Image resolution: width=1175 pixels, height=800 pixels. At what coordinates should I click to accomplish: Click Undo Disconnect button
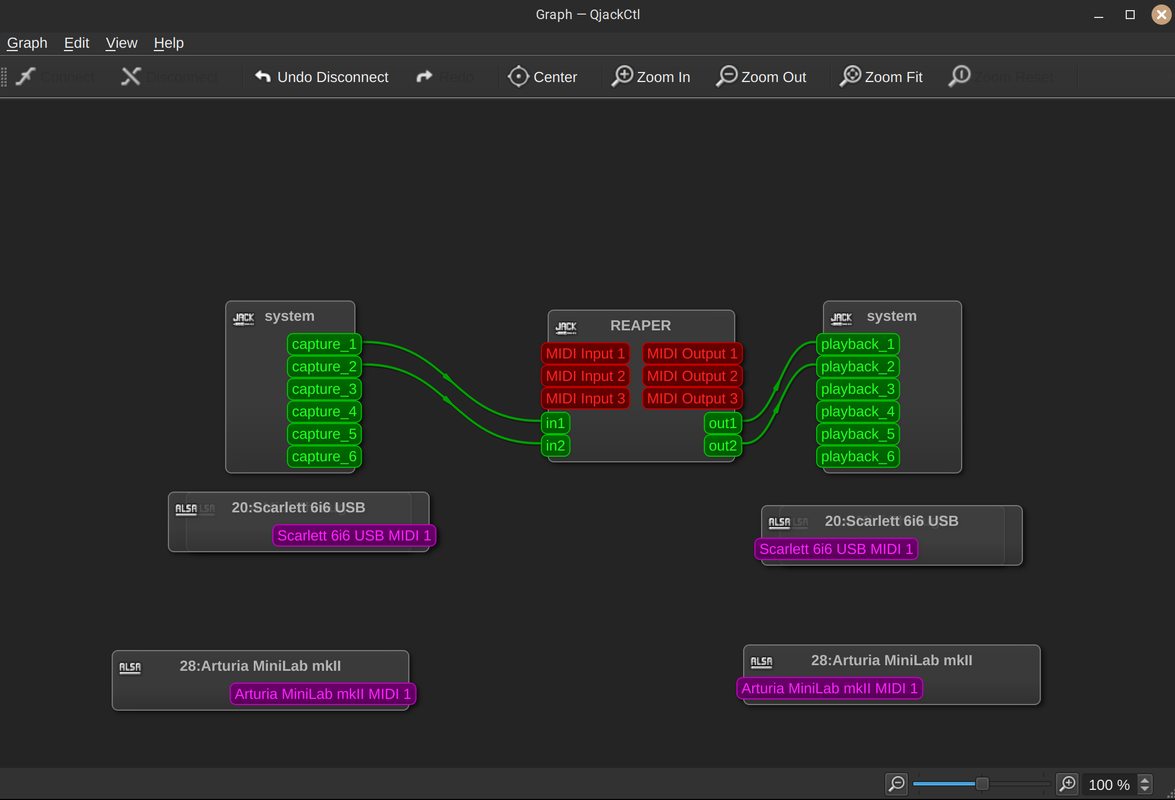321,76
